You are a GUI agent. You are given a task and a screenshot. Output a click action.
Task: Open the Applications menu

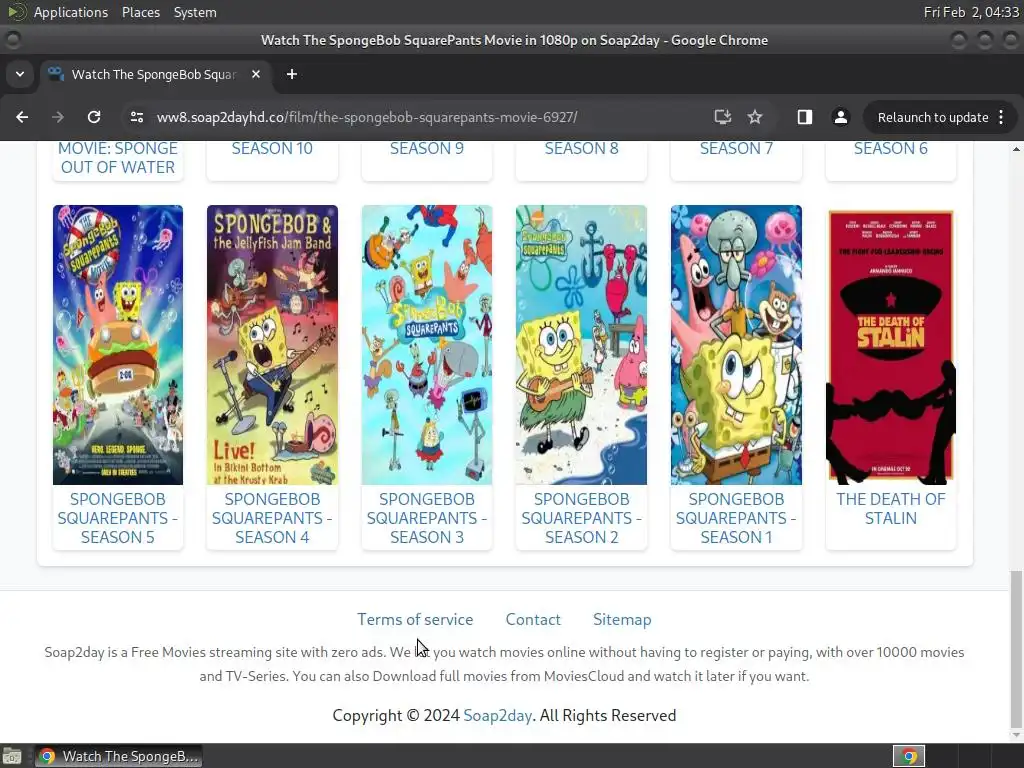[71, 12]
